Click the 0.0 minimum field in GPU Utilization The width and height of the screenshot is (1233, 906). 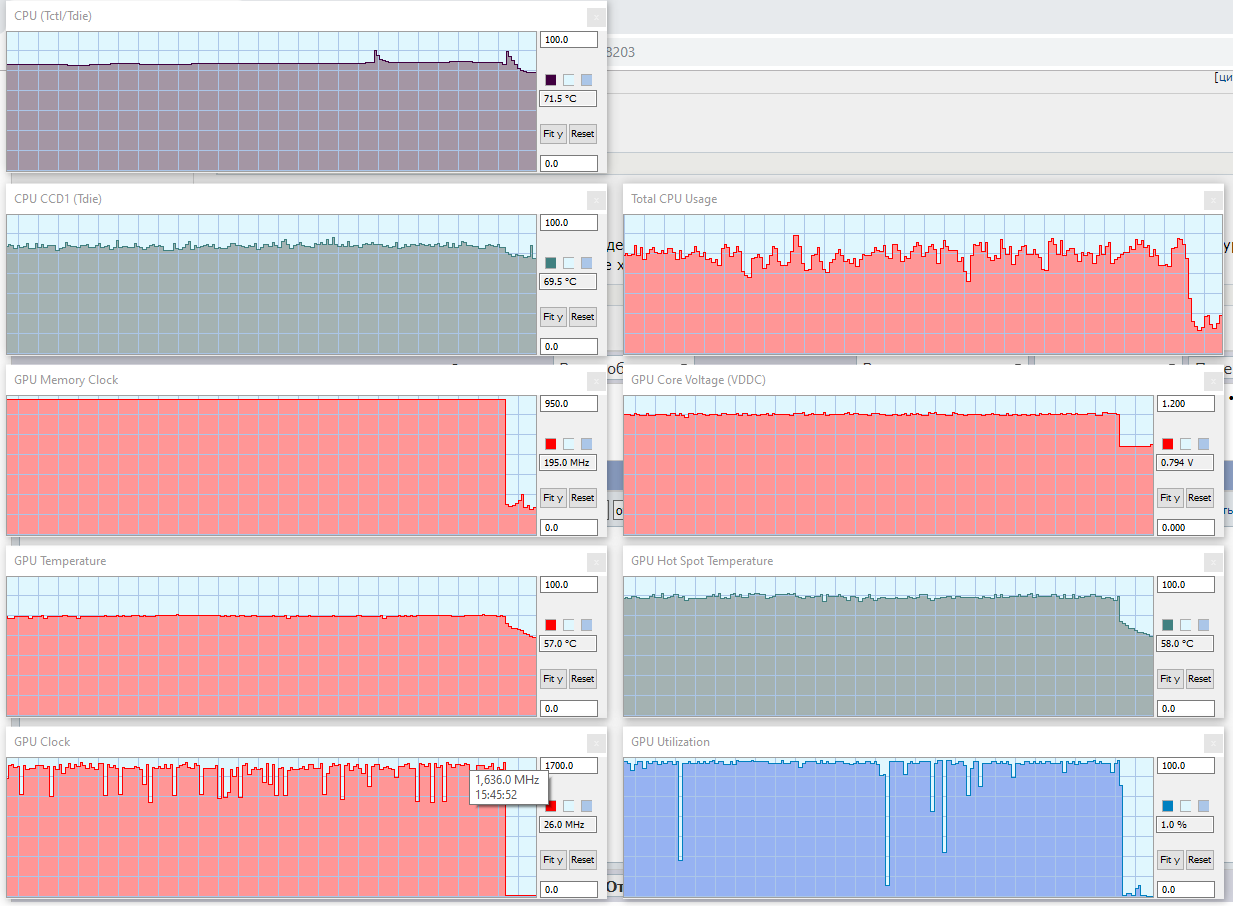[x=1186, y=890]
